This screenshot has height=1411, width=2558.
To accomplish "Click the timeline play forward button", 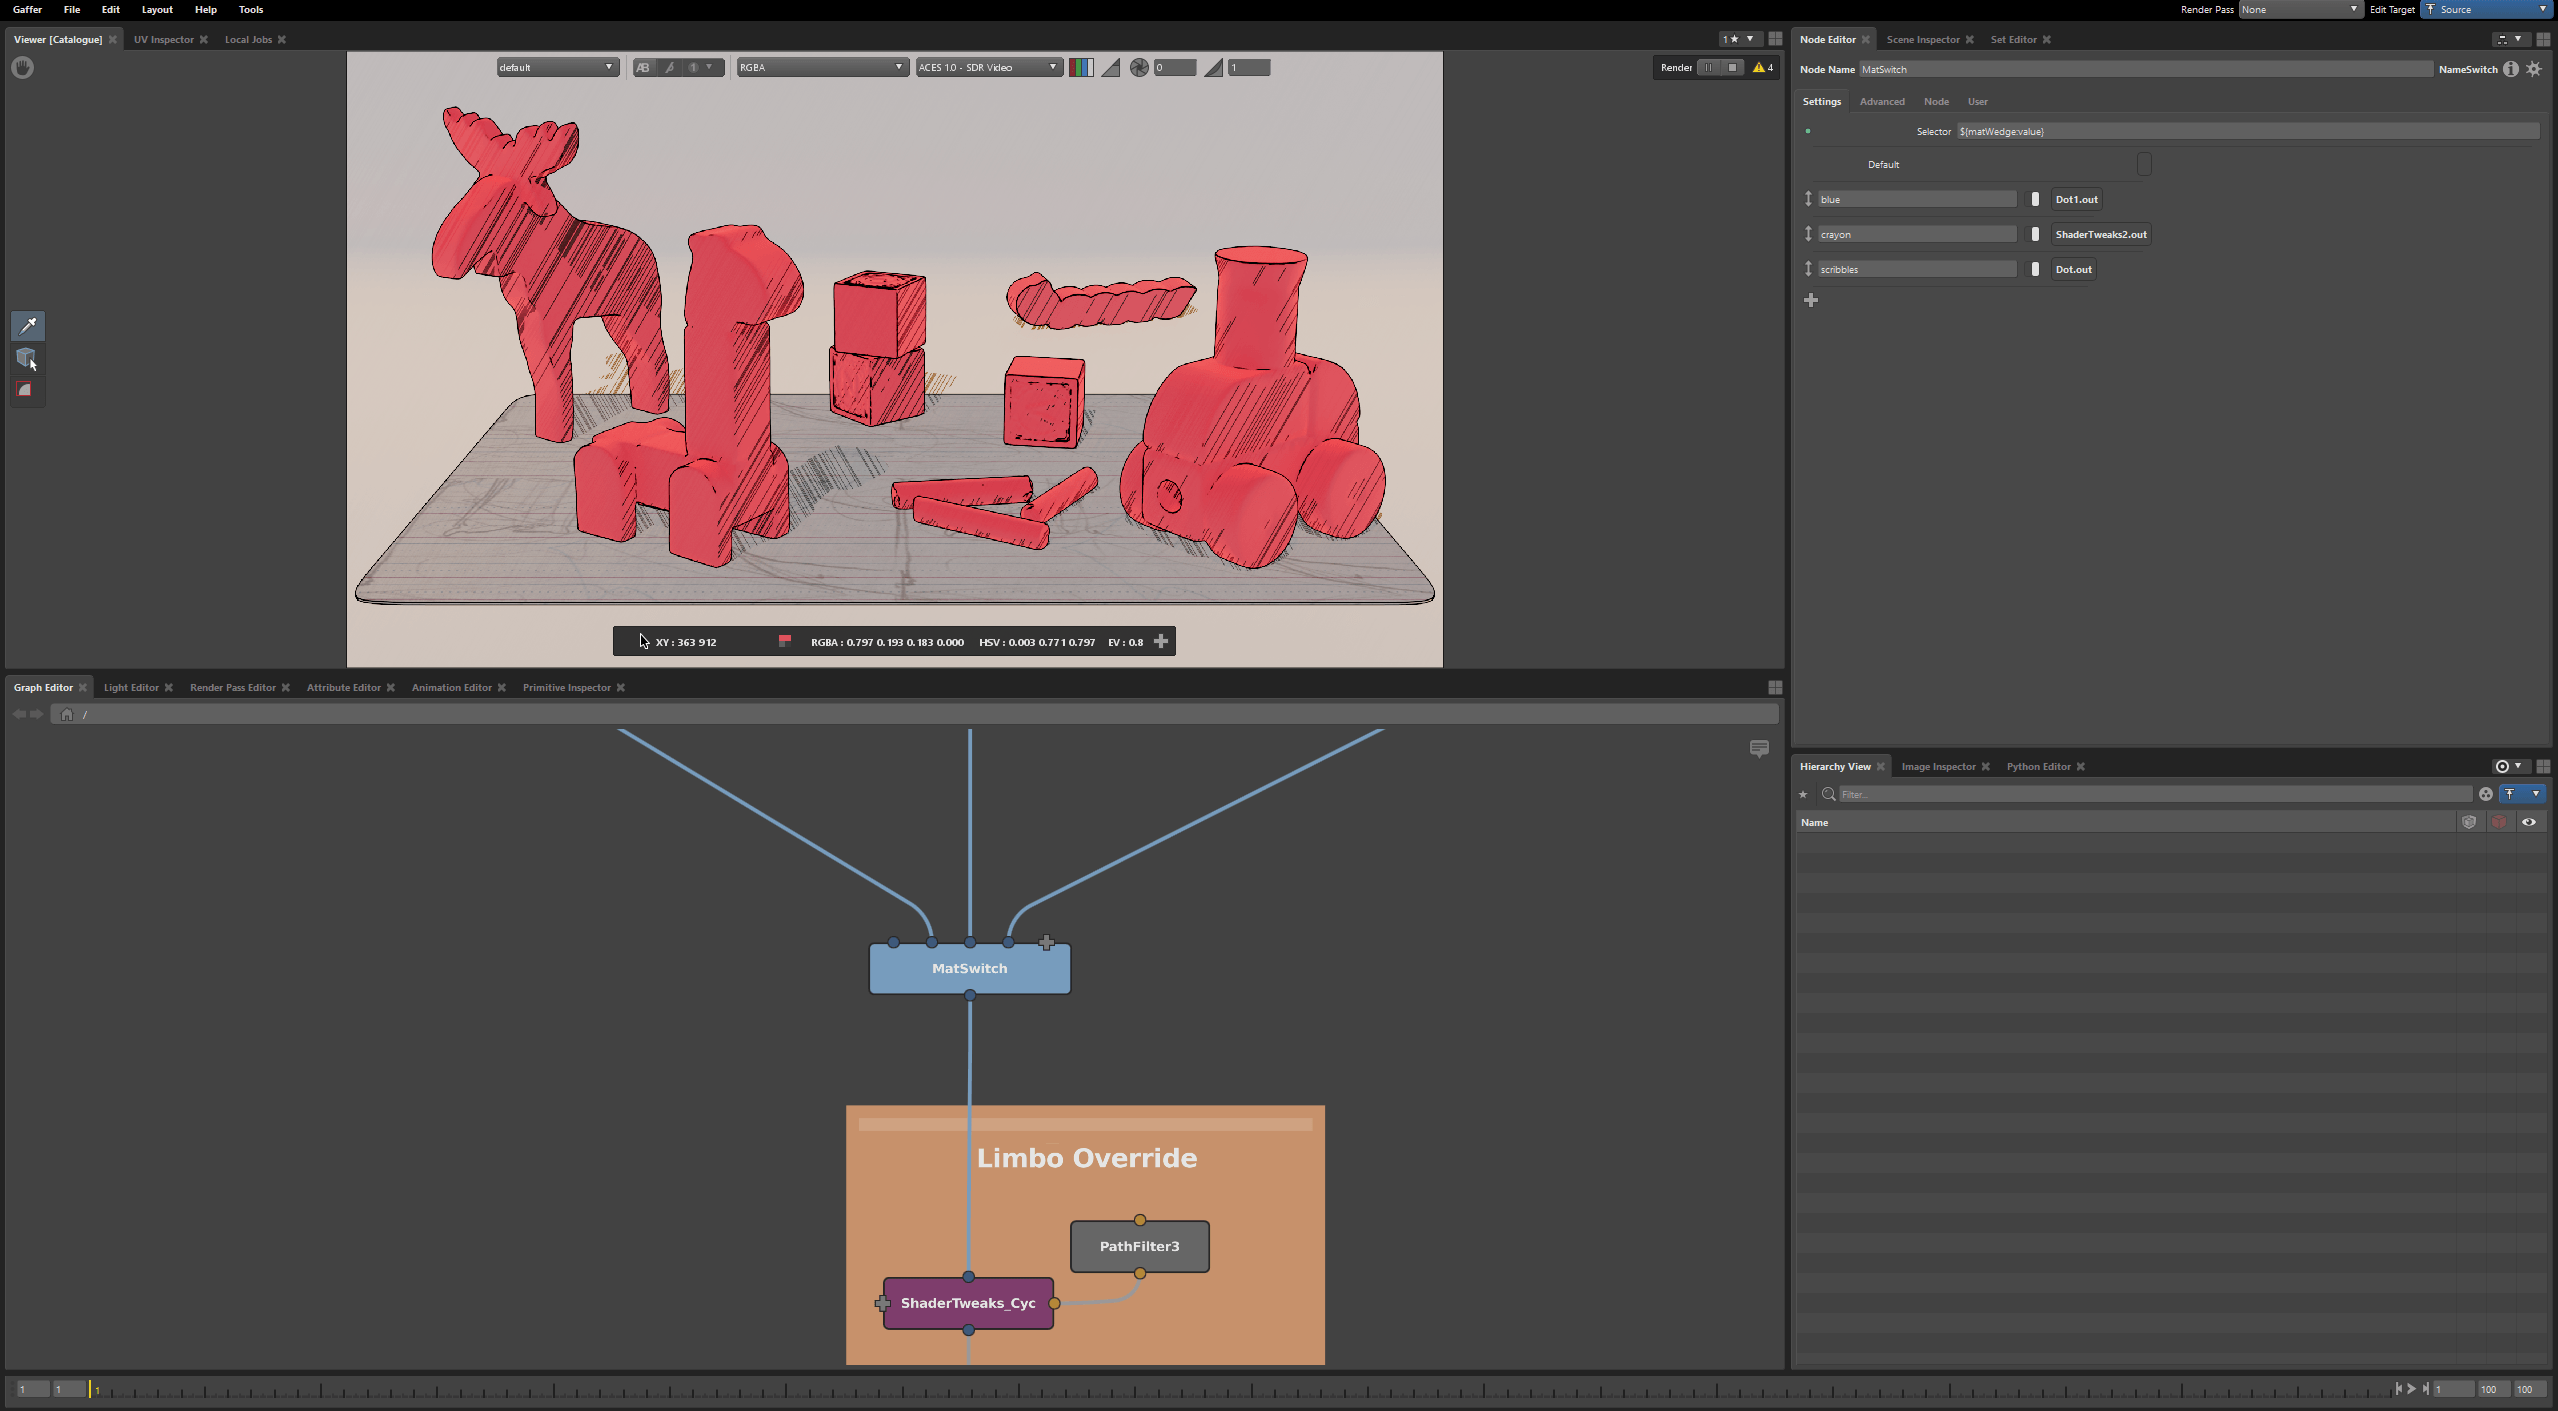I will (x=2411, y=1388).
